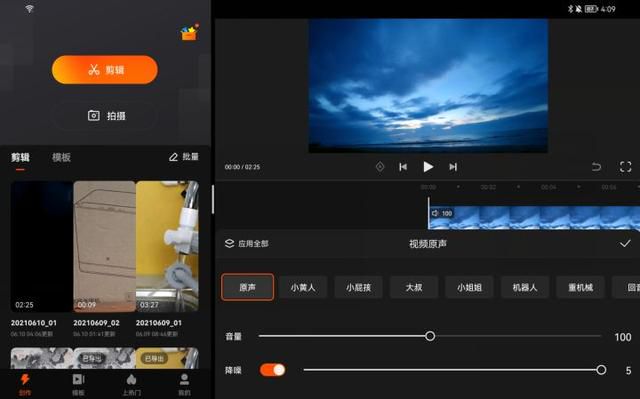Click 应用全部 to apply to all

[x=247, y=244]
